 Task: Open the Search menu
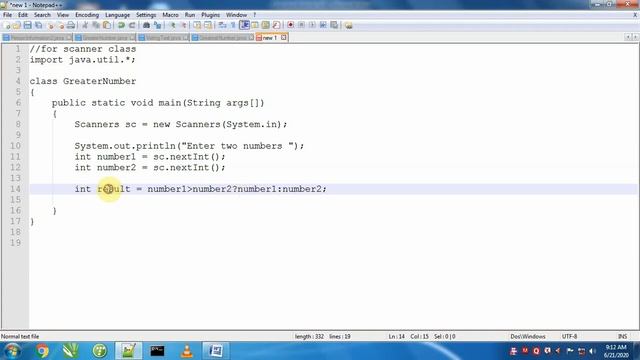pyautogui.click(x=42, y=15)
